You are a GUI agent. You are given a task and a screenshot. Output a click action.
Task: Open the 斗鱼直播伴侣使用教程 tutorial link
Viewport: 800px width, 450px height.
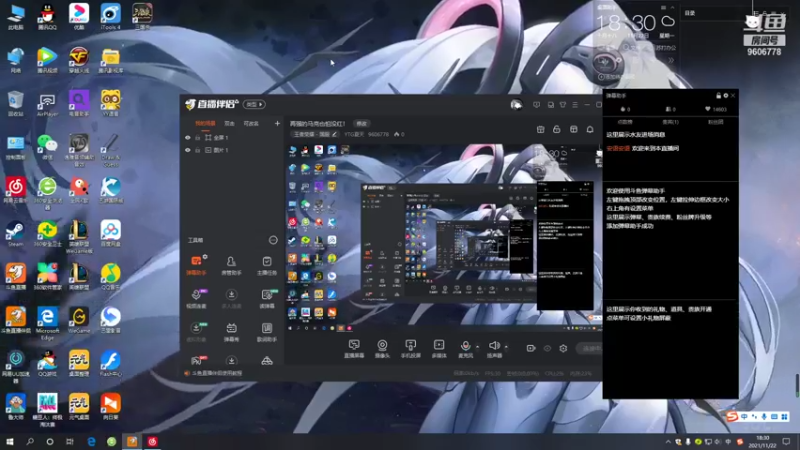click(217, 373)
